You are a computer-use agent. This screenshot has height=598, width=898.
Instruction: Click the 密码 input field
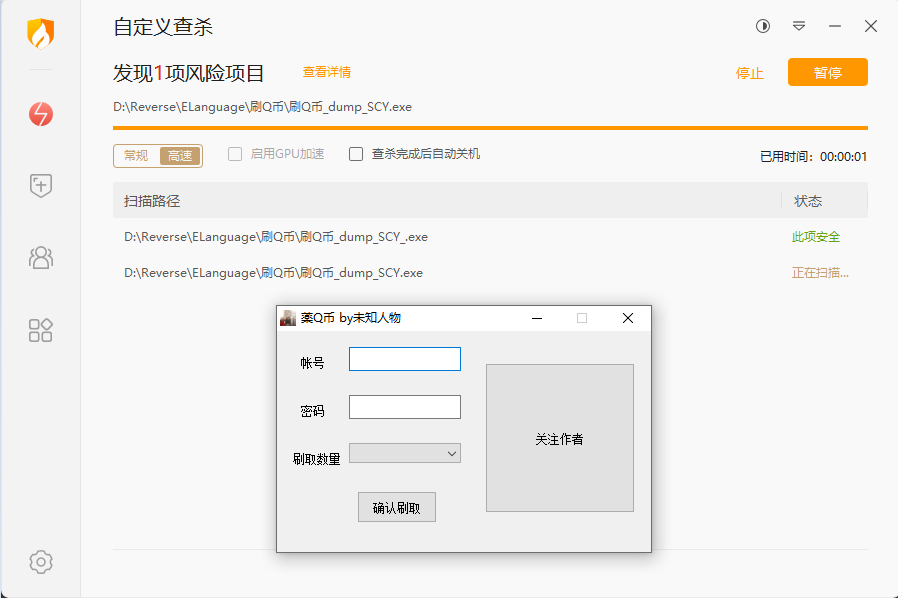pyautogui.click(x=404, y=408)
